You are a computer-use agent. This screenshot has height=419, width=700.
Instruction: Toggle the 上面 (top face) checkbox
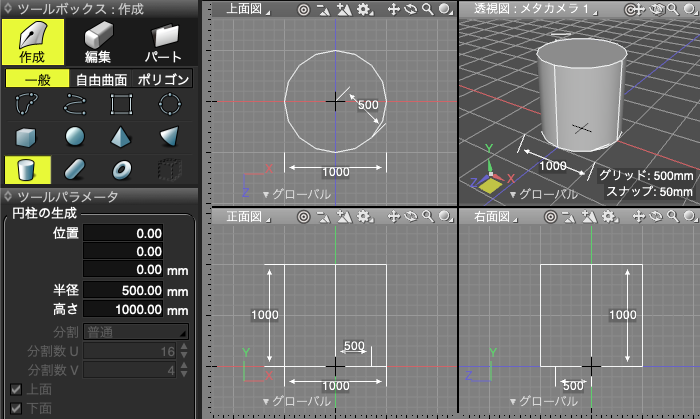click(15, 390)
